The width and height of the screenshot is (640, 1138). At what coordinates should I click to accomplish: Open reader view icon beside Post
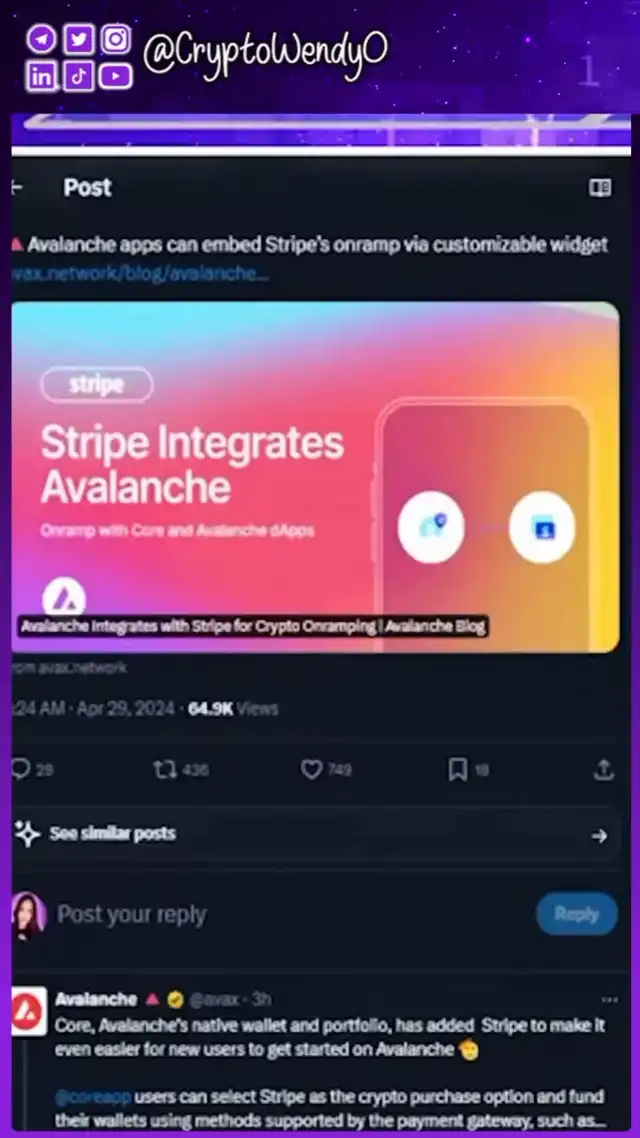click(x=600, y=188)
